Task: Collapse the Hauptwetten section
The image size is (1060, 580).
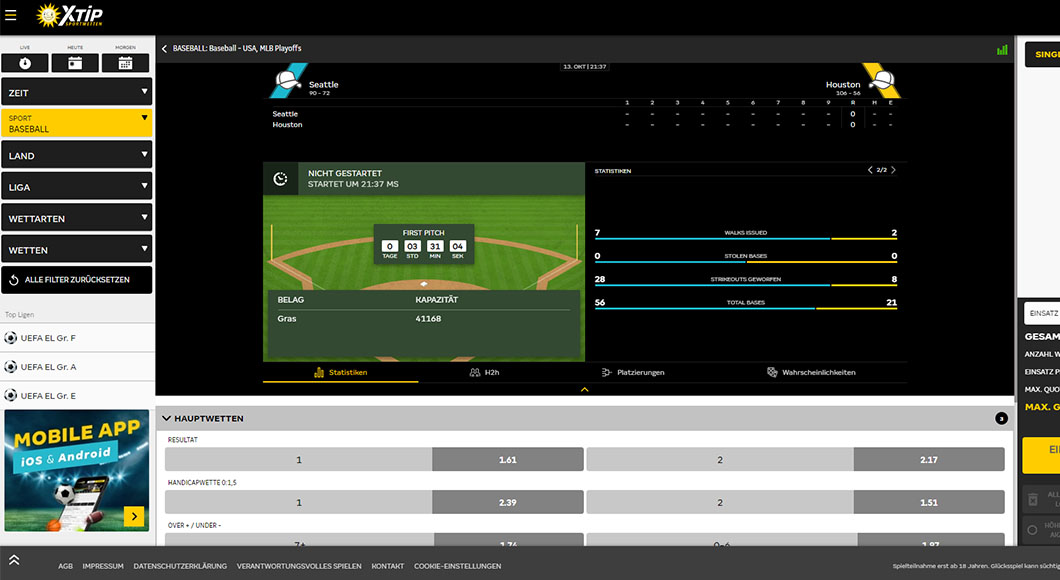Action: (166, 418)
